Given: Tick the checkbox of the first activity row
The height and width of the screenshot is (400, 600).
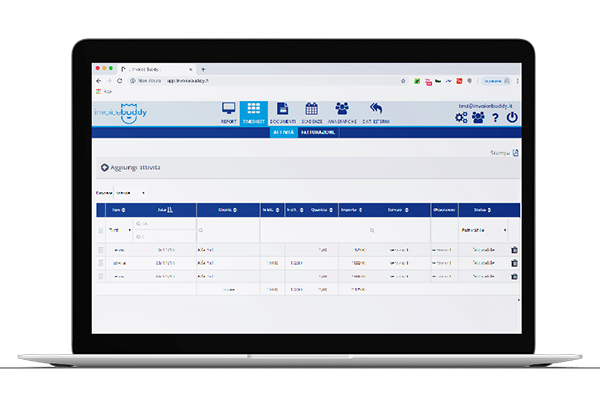Looking at the screenshot, I should tap(101, 250).
